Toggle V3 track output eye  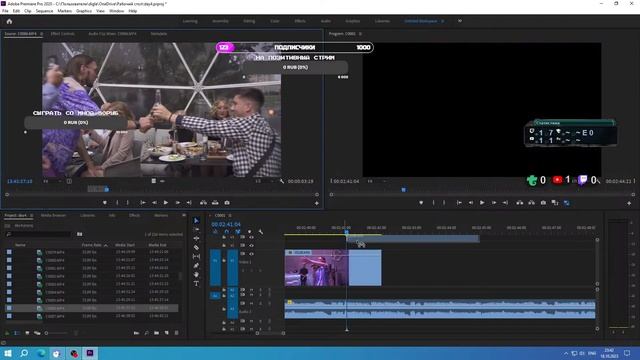[x=251, y=237]
